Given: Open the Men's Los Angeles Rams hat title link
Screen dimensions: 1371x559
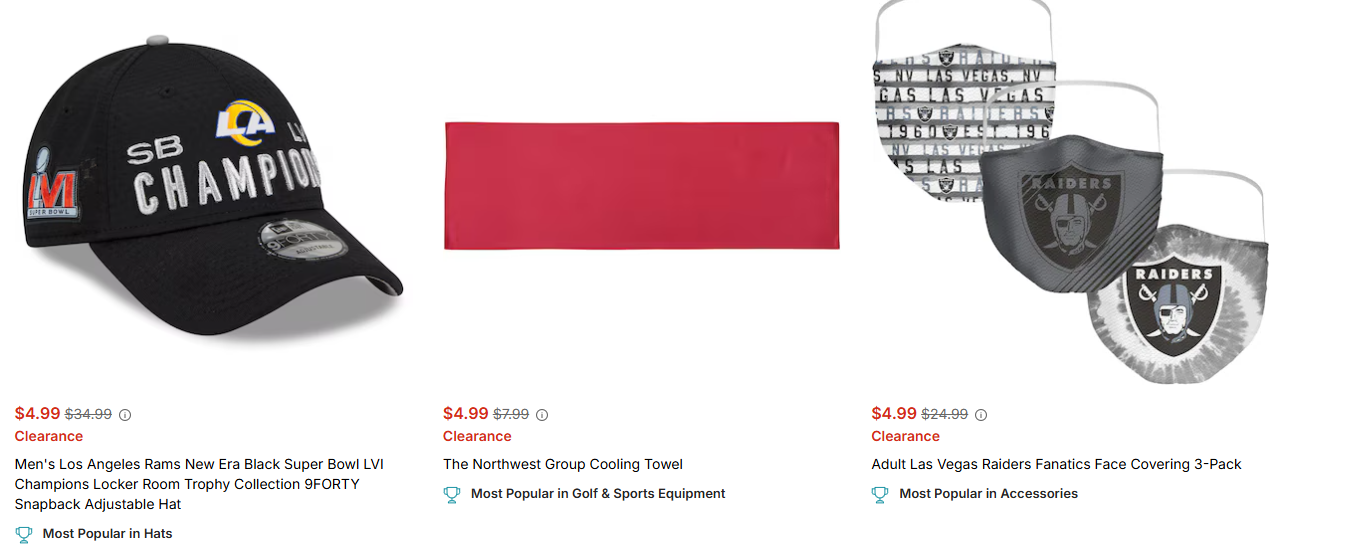Looking at the screenshot, I should point(199,484).
